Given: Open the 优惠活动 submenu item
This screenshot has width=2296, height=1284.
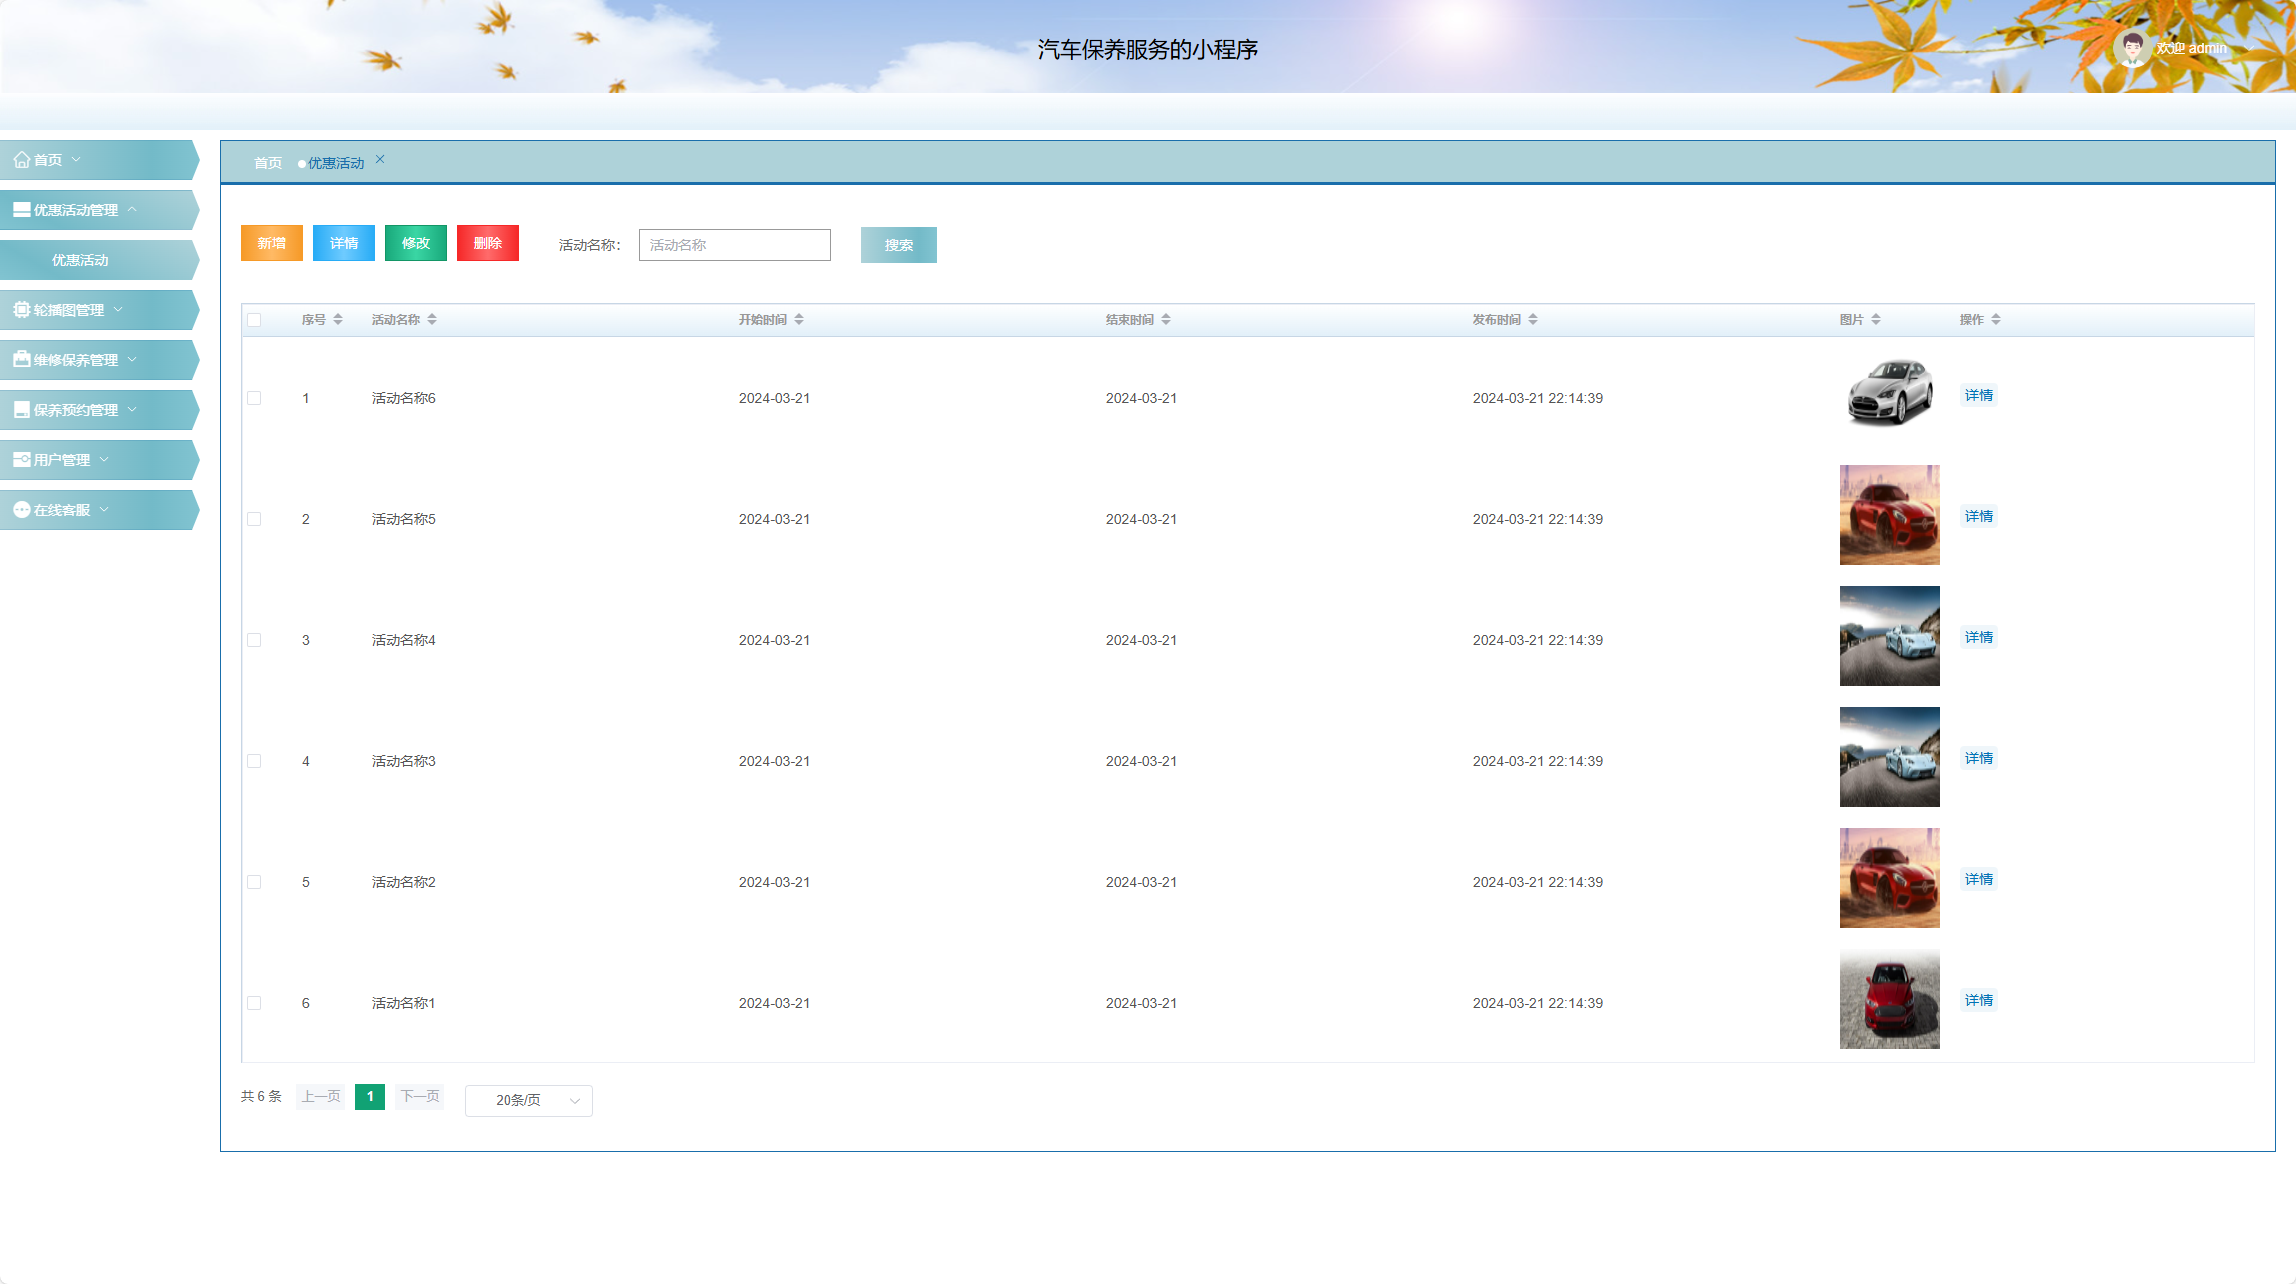Looking at the screenshot, I should pos(80,260).
